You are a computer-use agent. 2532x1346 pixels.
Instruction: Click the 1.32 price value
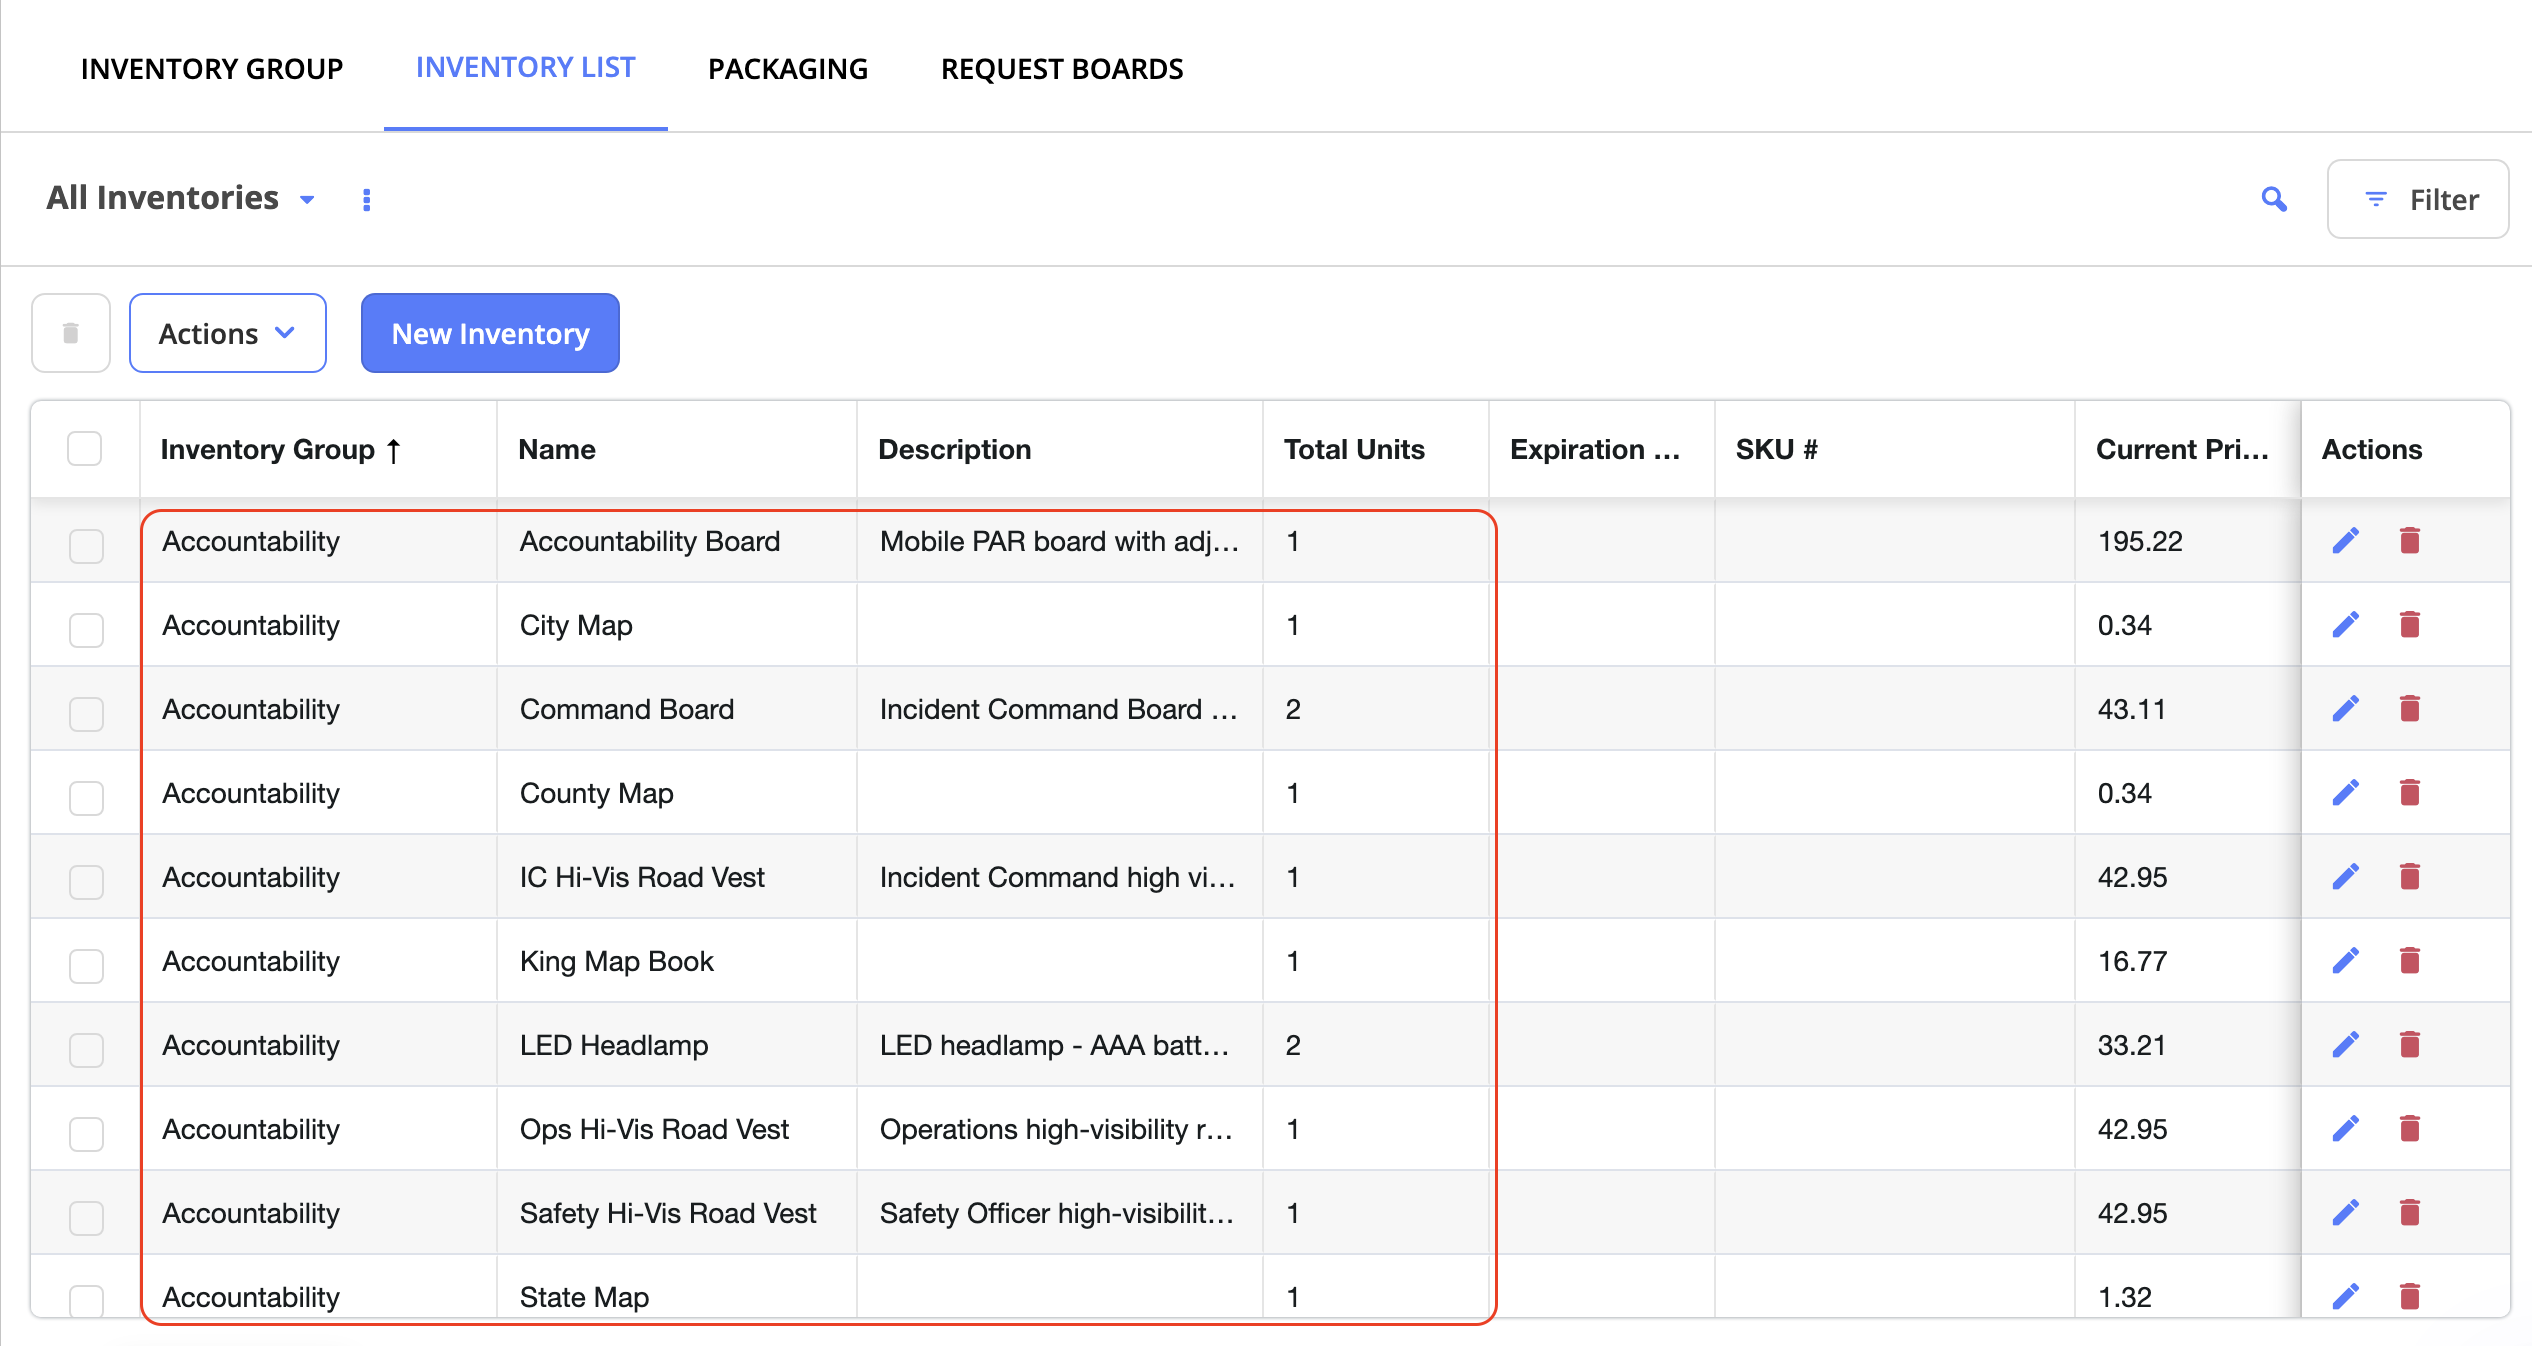click(x=2125, y=1297)
